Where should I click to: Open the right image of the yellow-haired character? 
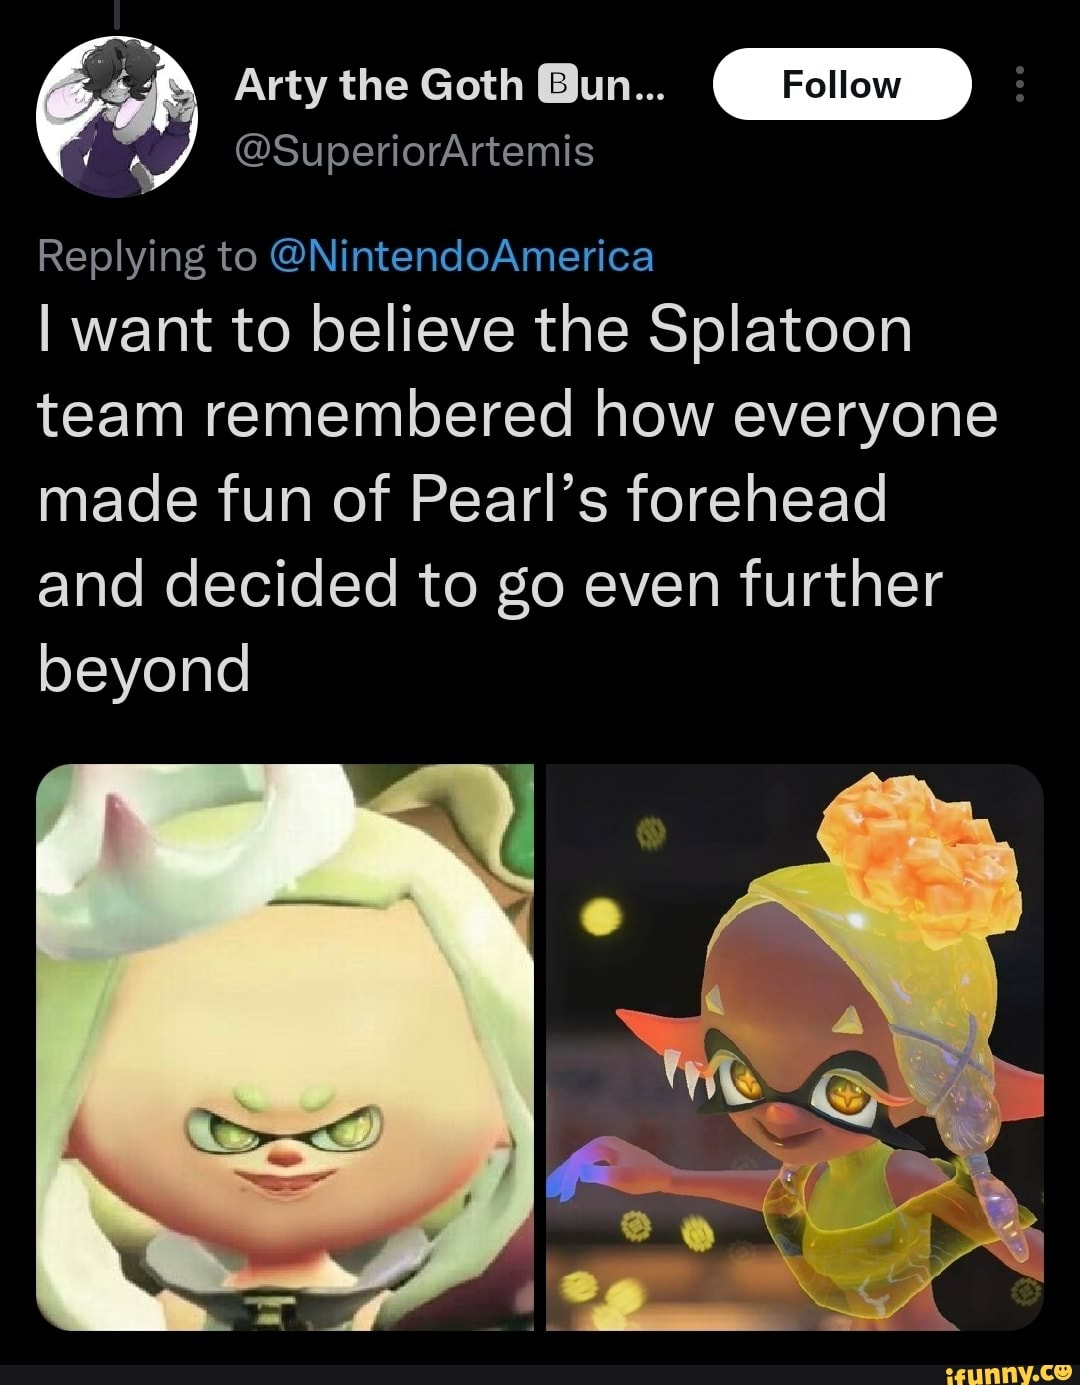[x=795, y=1047]
